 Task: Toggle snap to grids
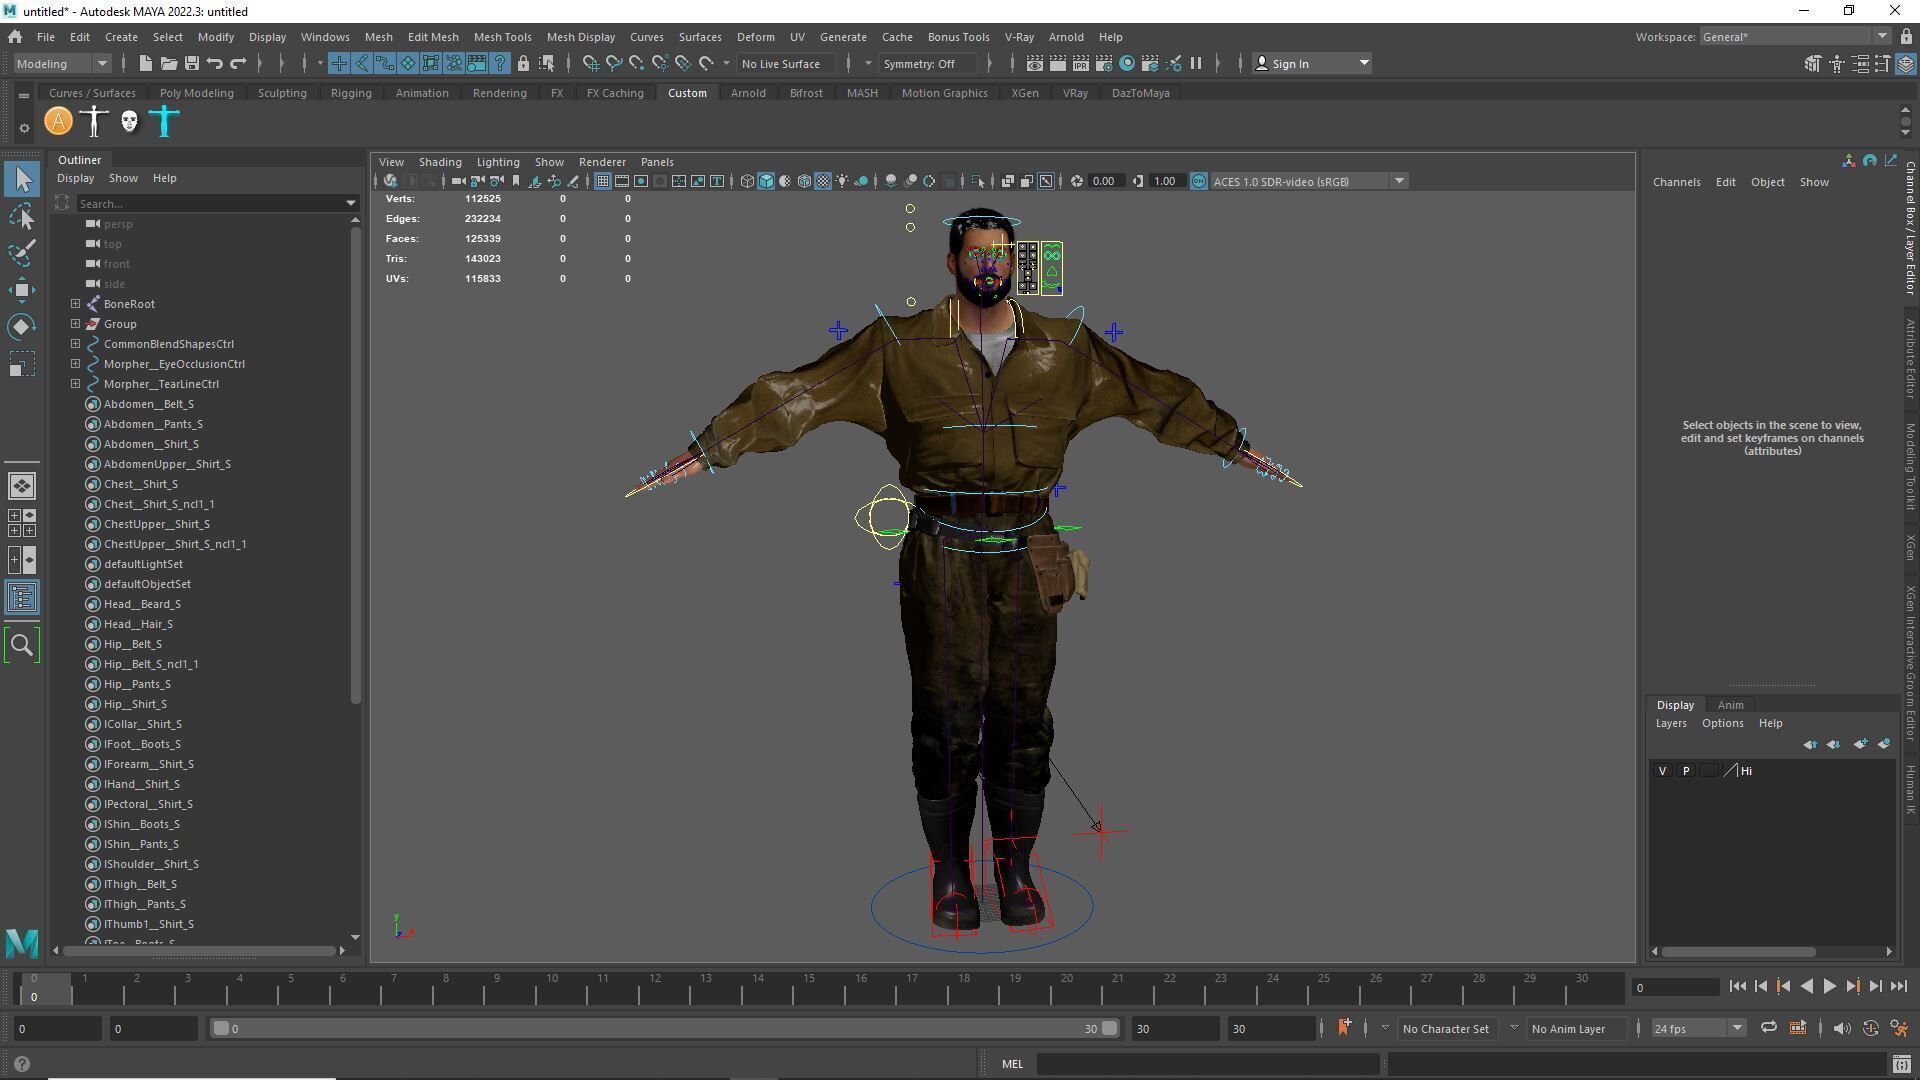(591, 64)
